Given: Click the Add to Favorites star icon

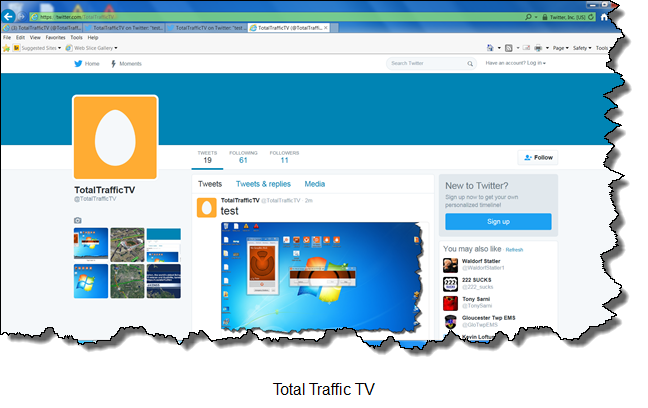Looking at the screenshot, I should click(x=6, y=48).
